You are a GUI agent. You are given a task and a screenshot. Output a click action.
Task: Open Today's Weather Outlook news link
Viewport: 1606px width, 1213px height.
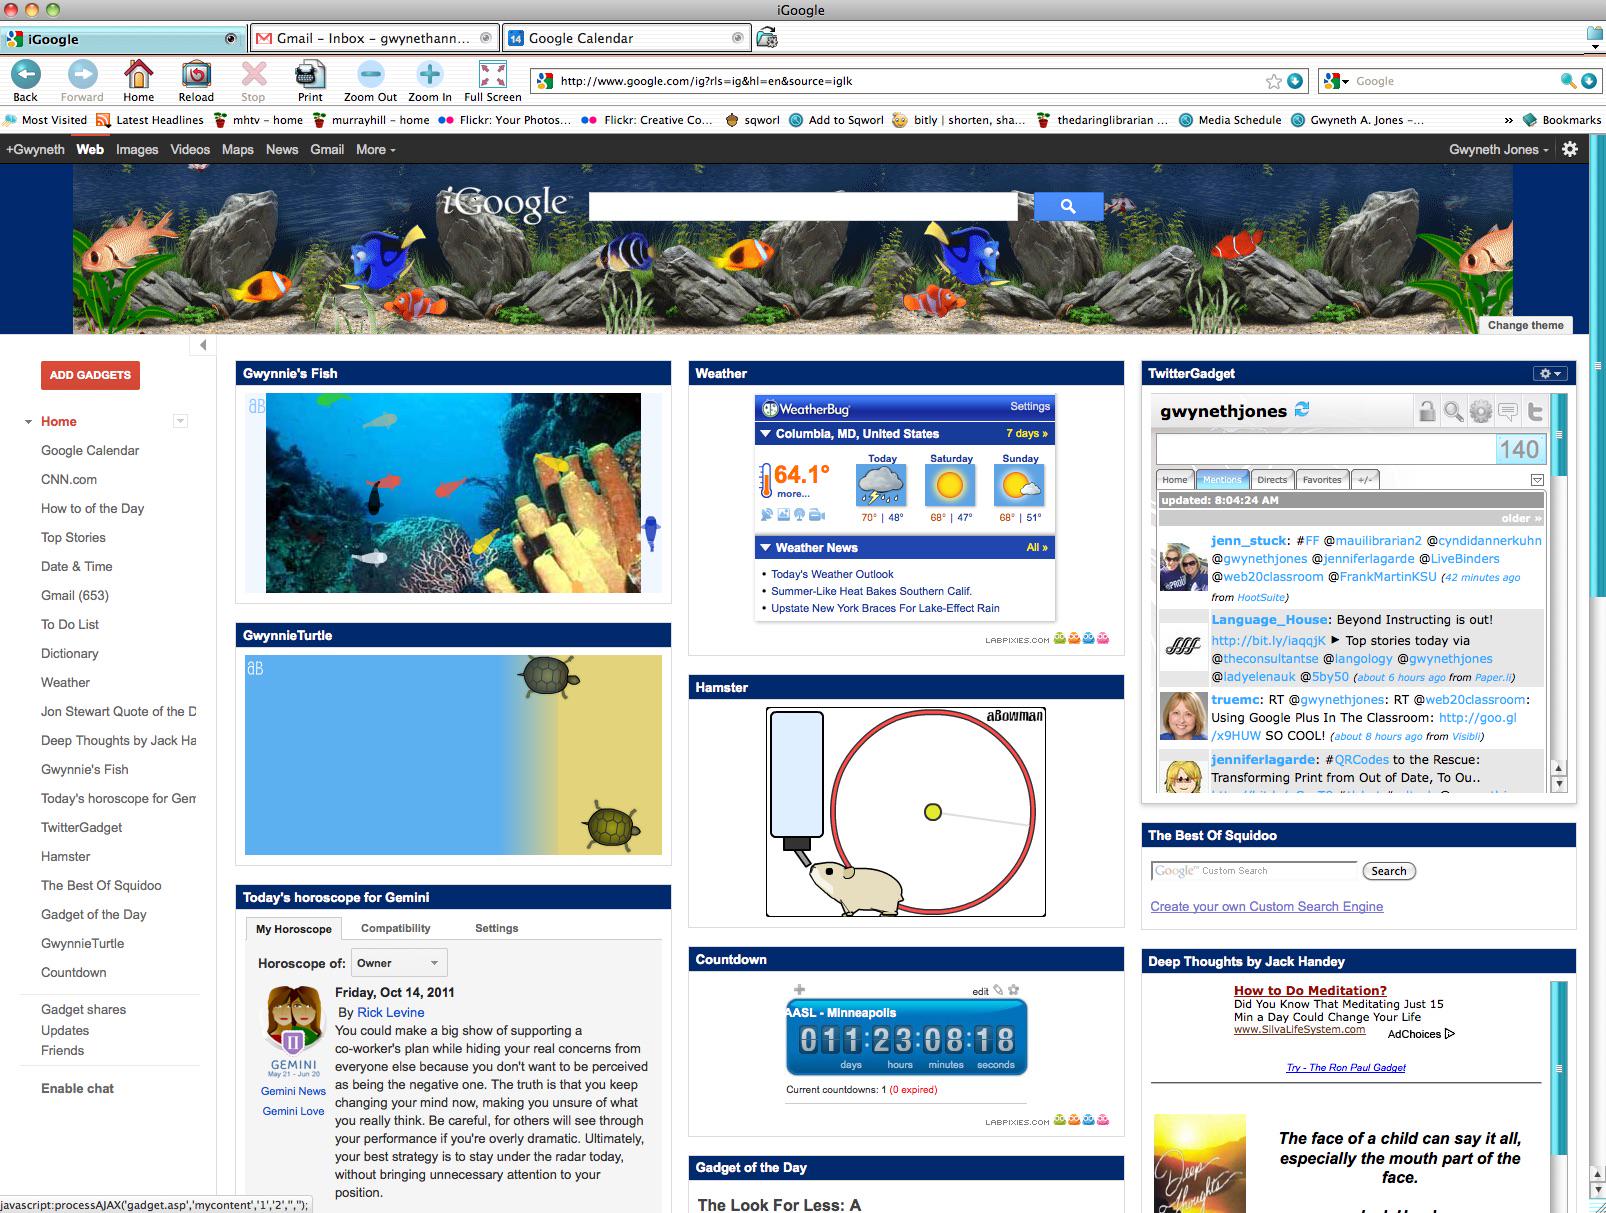coord(832,574)
